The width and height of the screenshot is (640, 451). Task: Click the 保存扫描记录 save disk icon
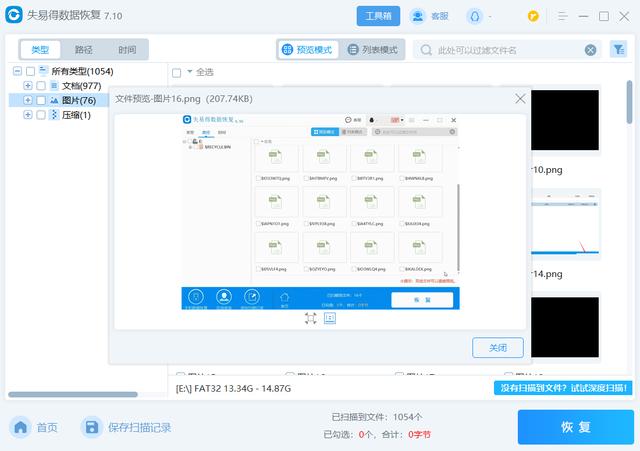(91, 427)
